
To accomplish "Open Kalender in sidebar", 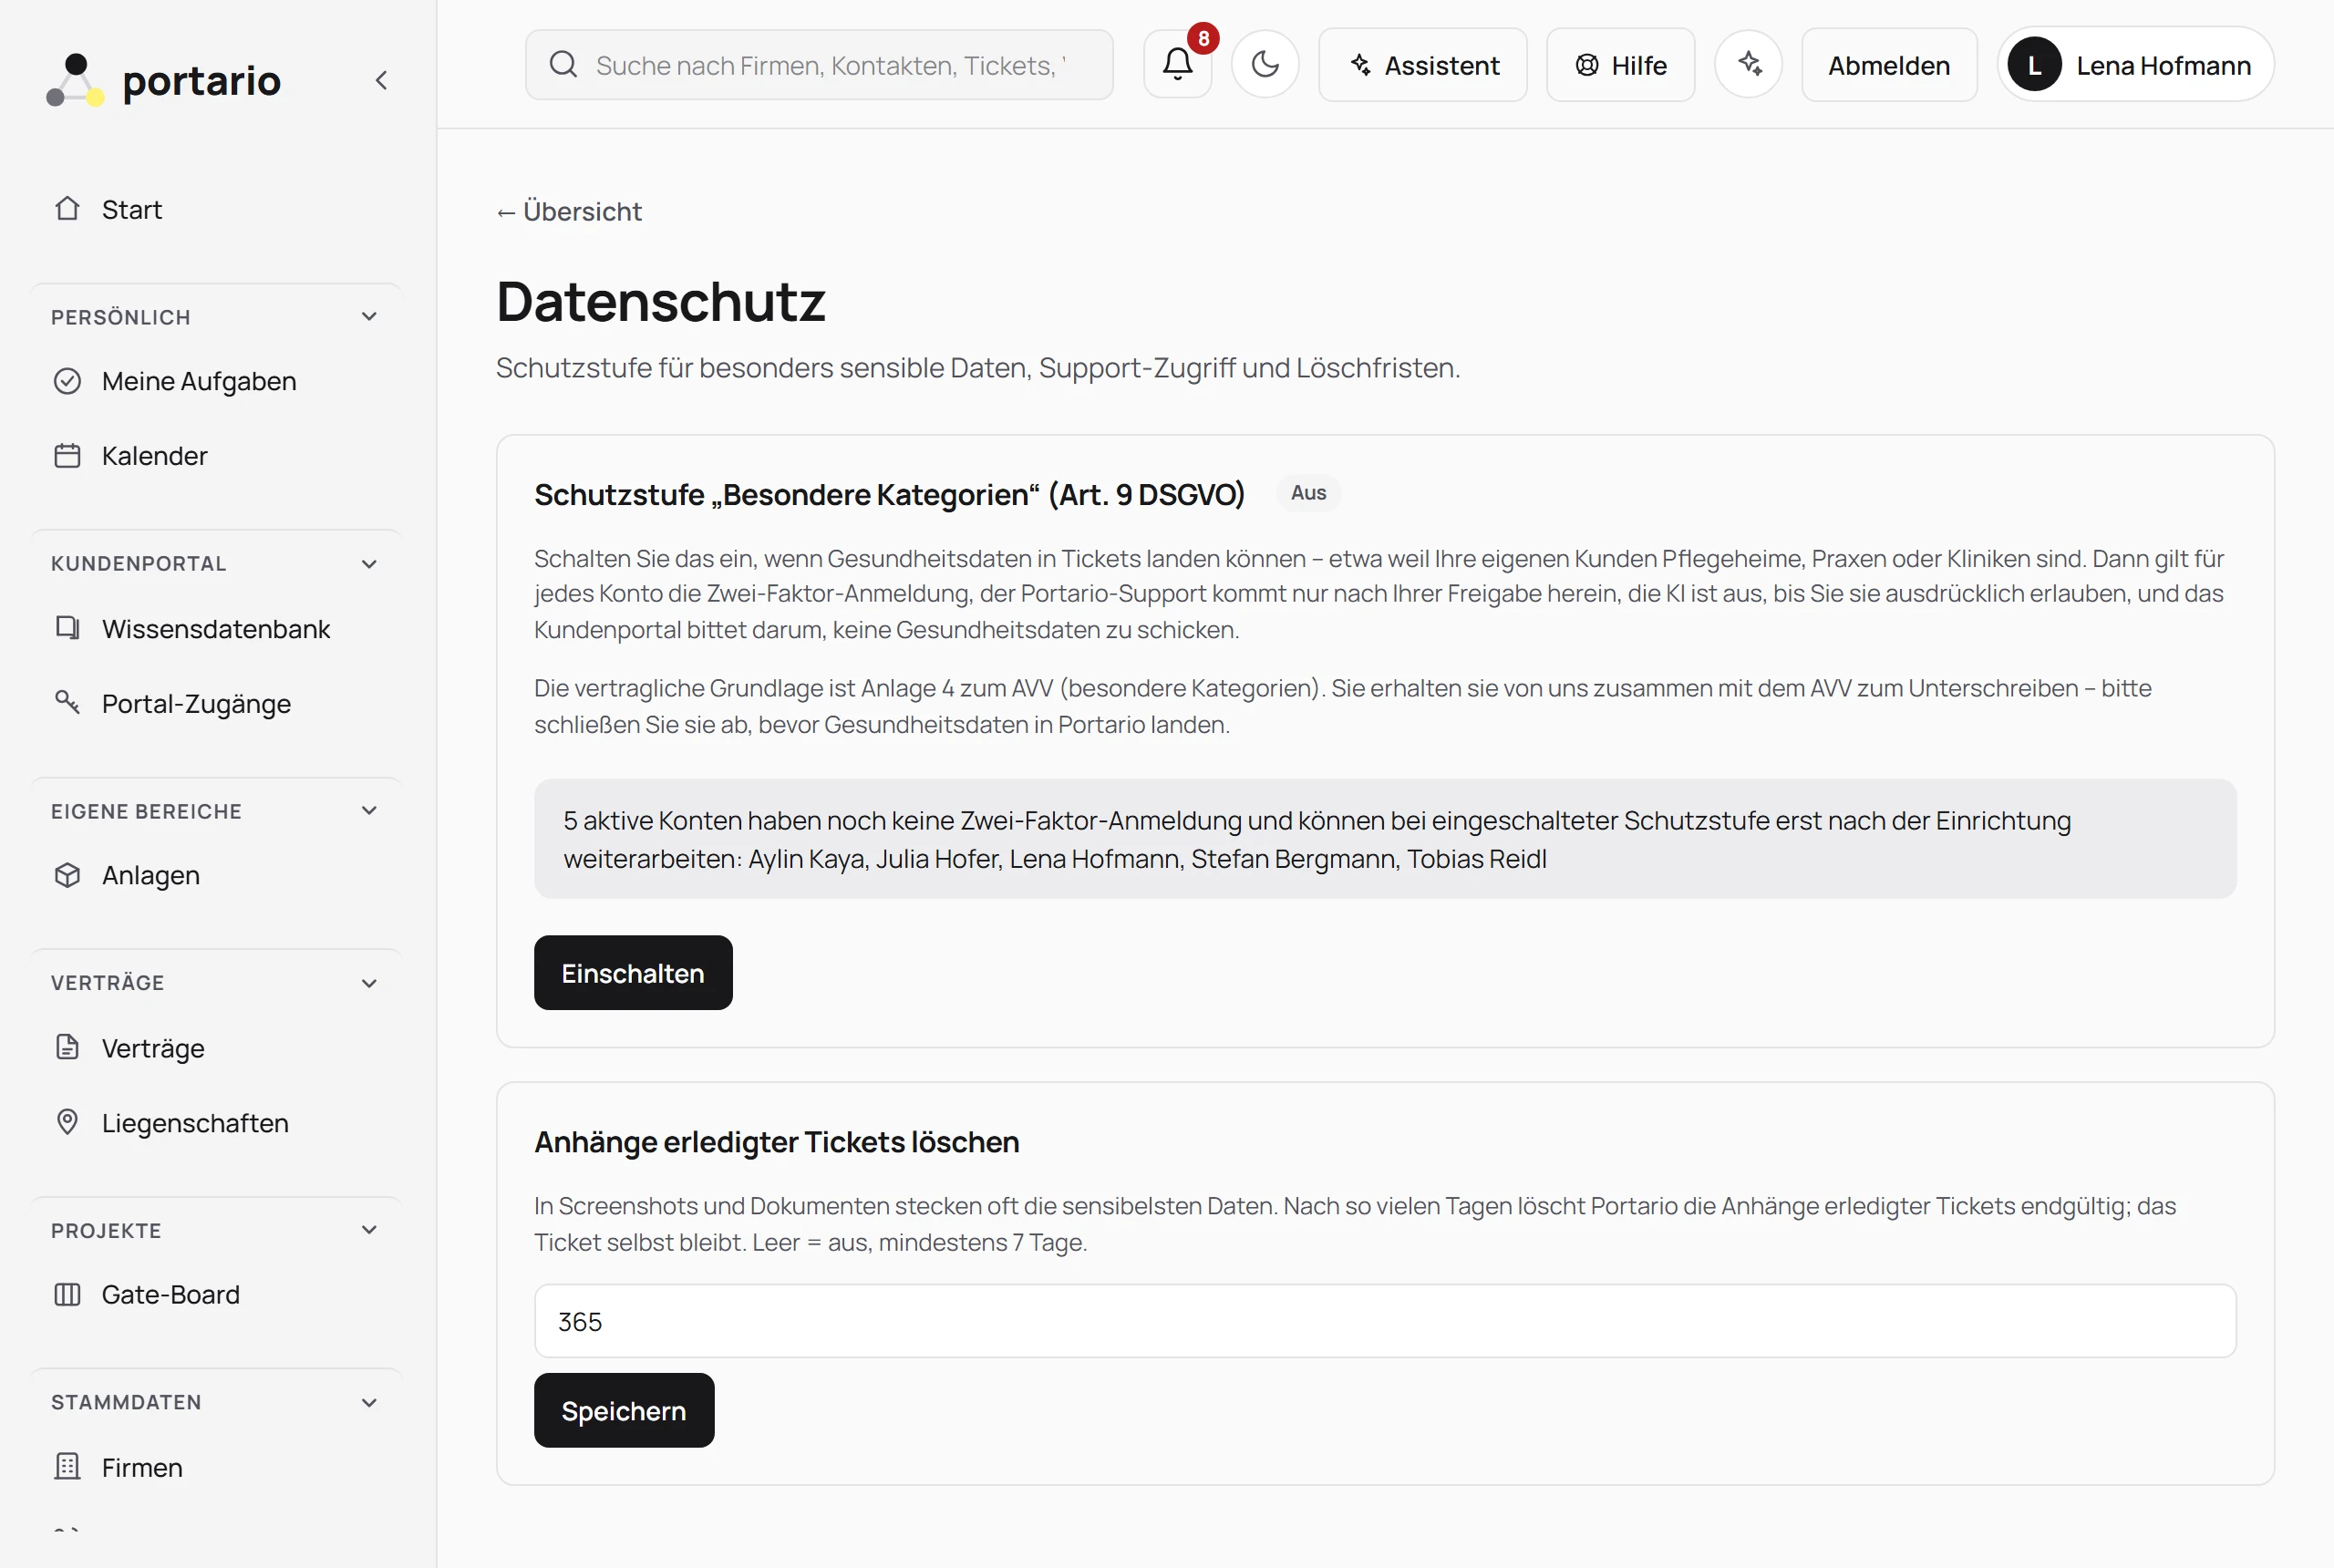I will [217, 456].
